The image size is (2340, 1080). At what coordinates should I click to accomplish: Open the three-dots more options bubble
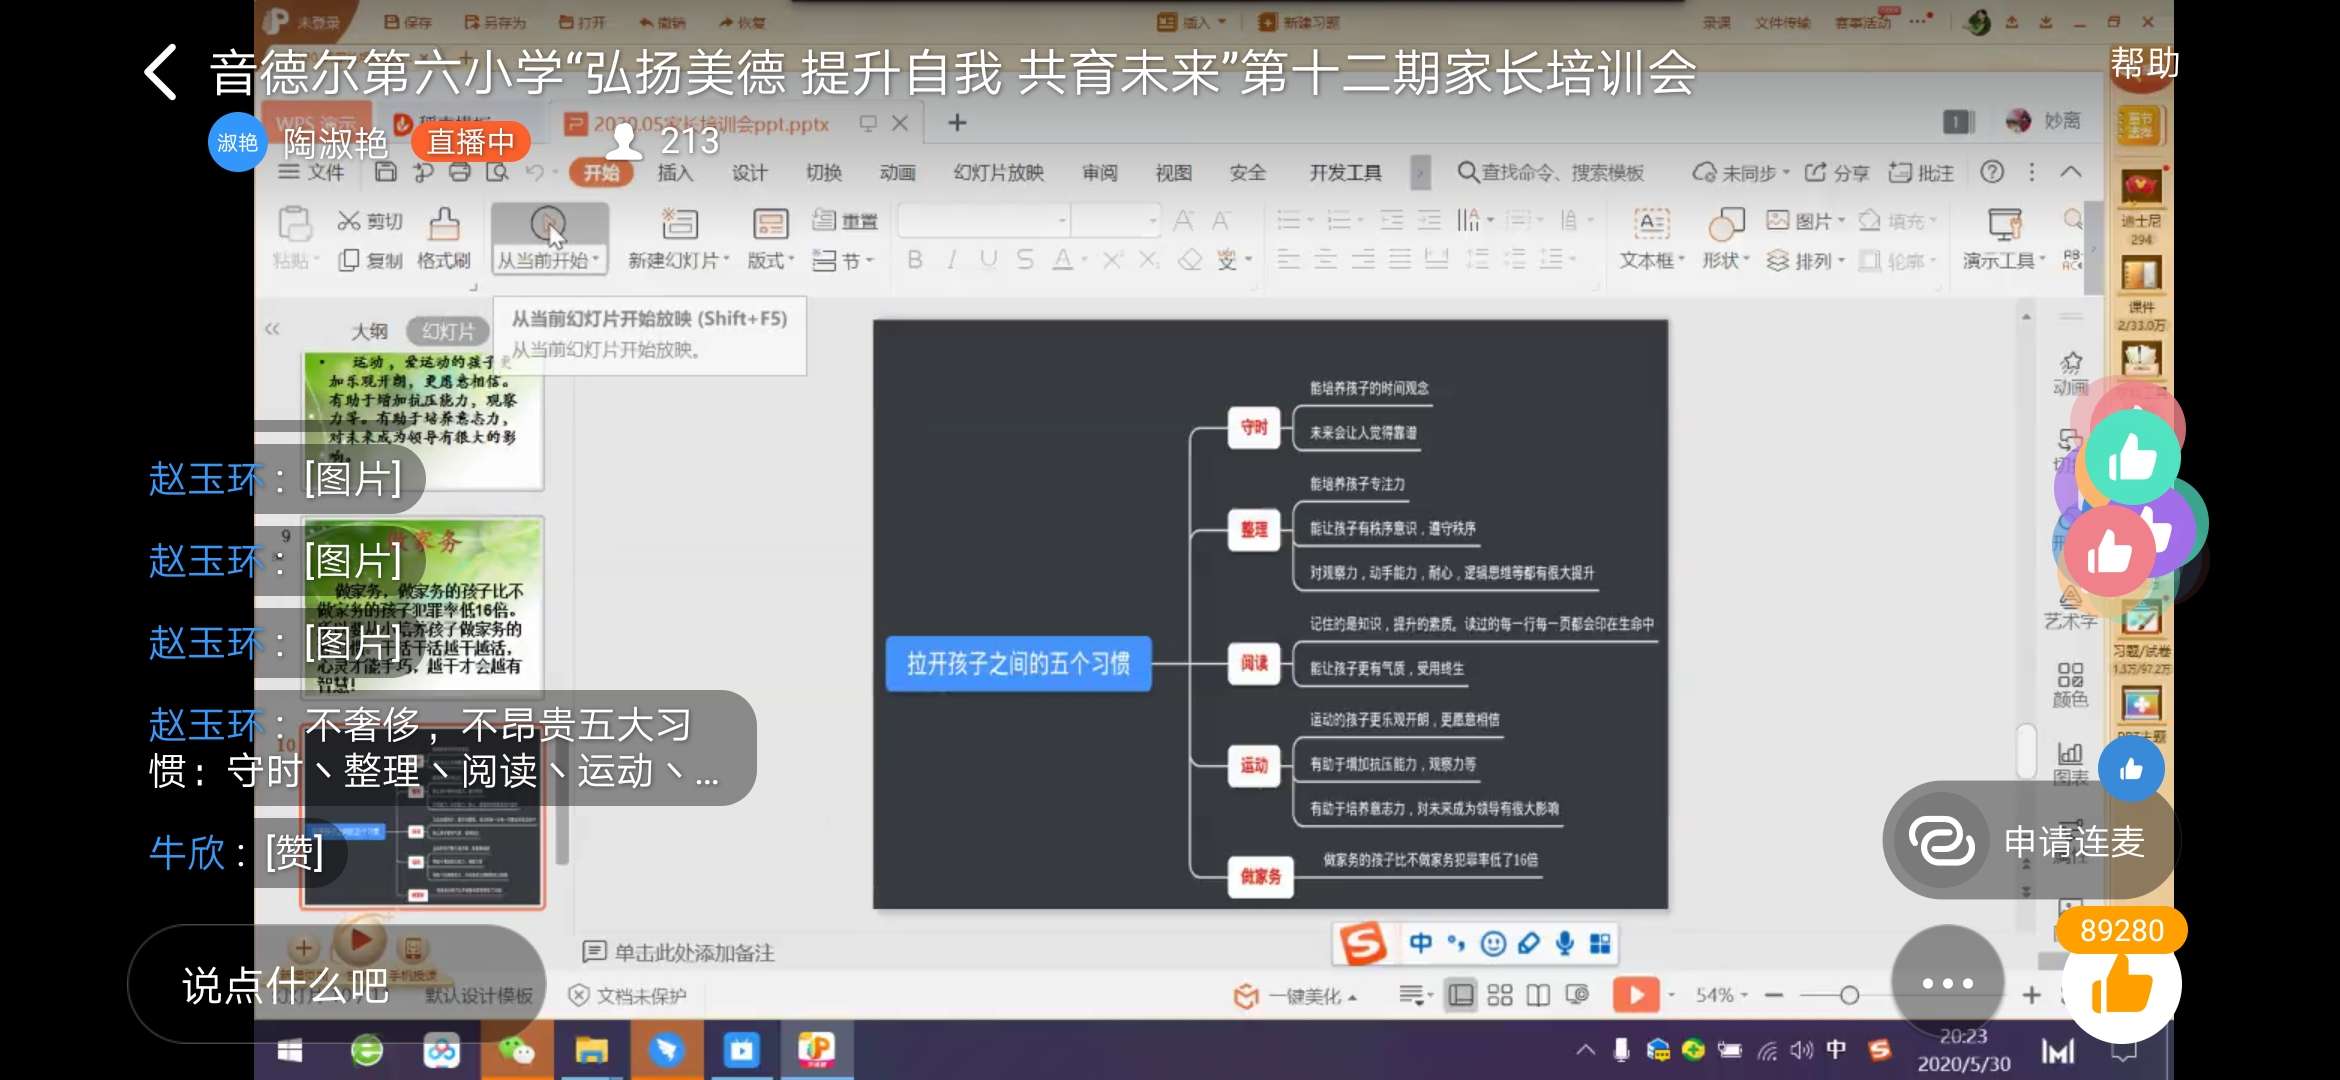[x=1947, y=983]
